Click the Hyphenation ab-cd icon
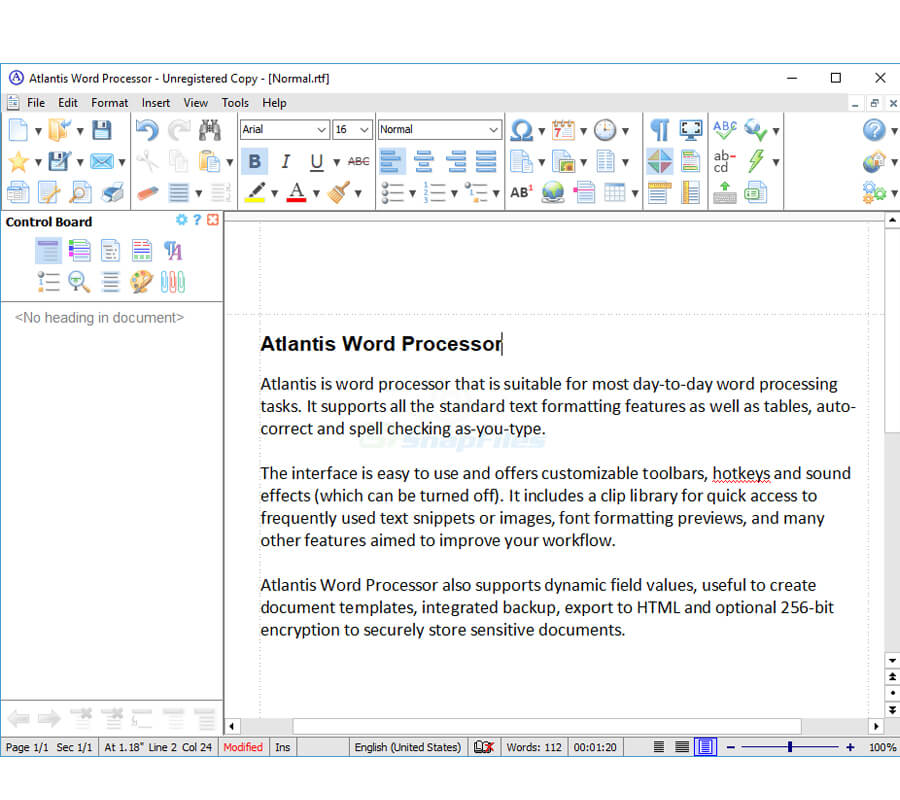Viewport: 900px width, 800px height. pyautogui.click(x=724, y=162)
